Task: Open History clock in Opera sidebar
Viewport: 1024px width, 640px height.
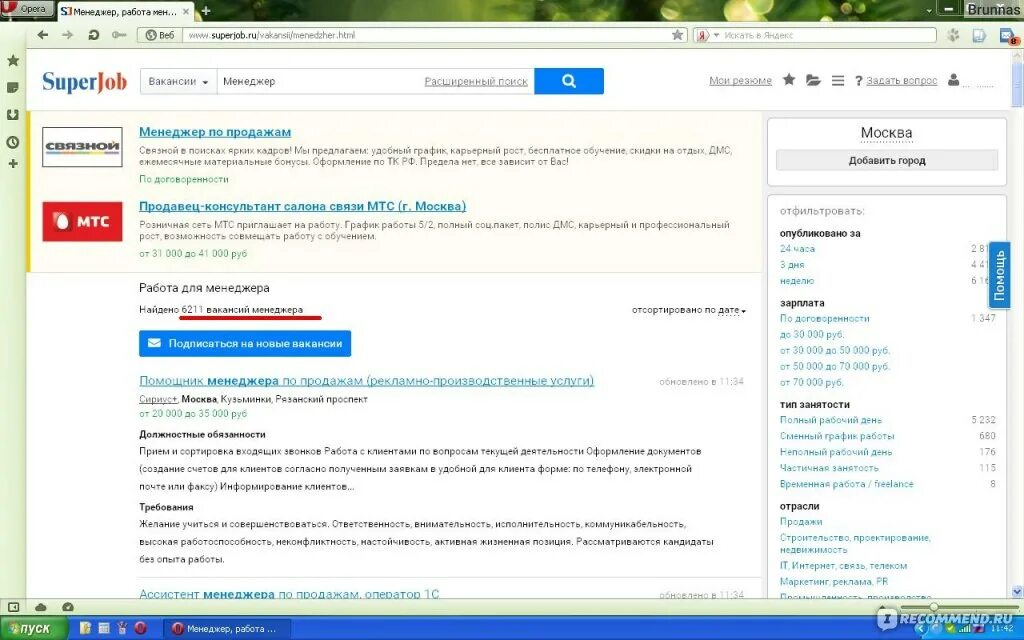Action: click(12, 142)
